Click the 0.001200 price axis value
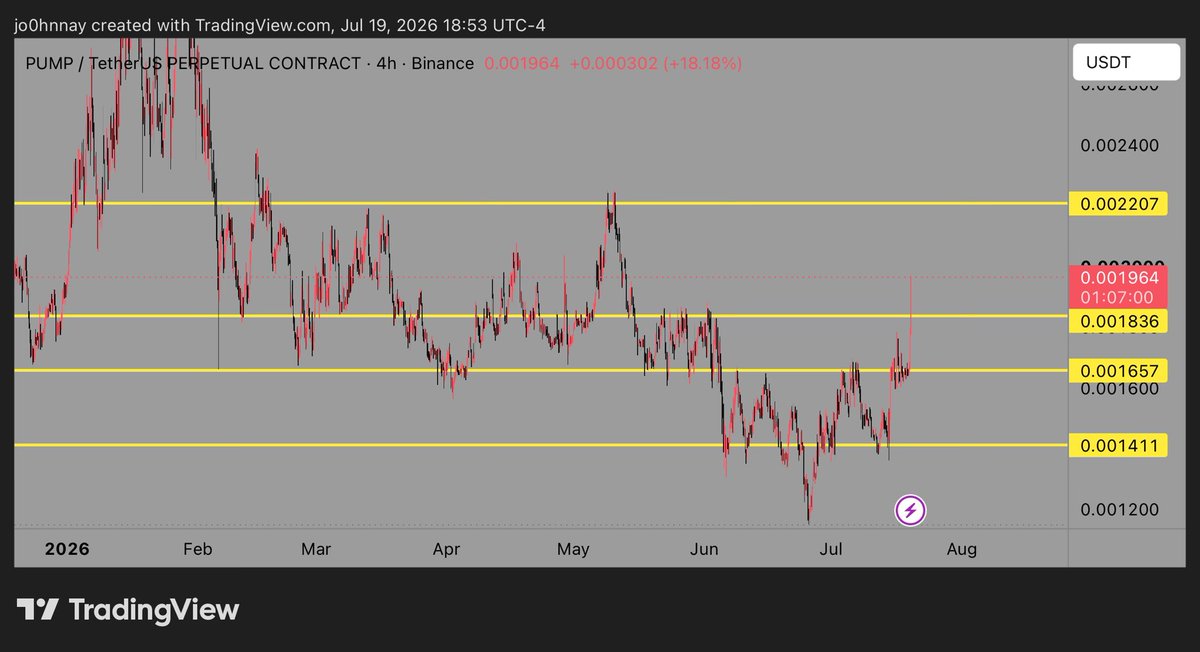The width and height of the screenshot is (1200, 652). [1119, 509]
